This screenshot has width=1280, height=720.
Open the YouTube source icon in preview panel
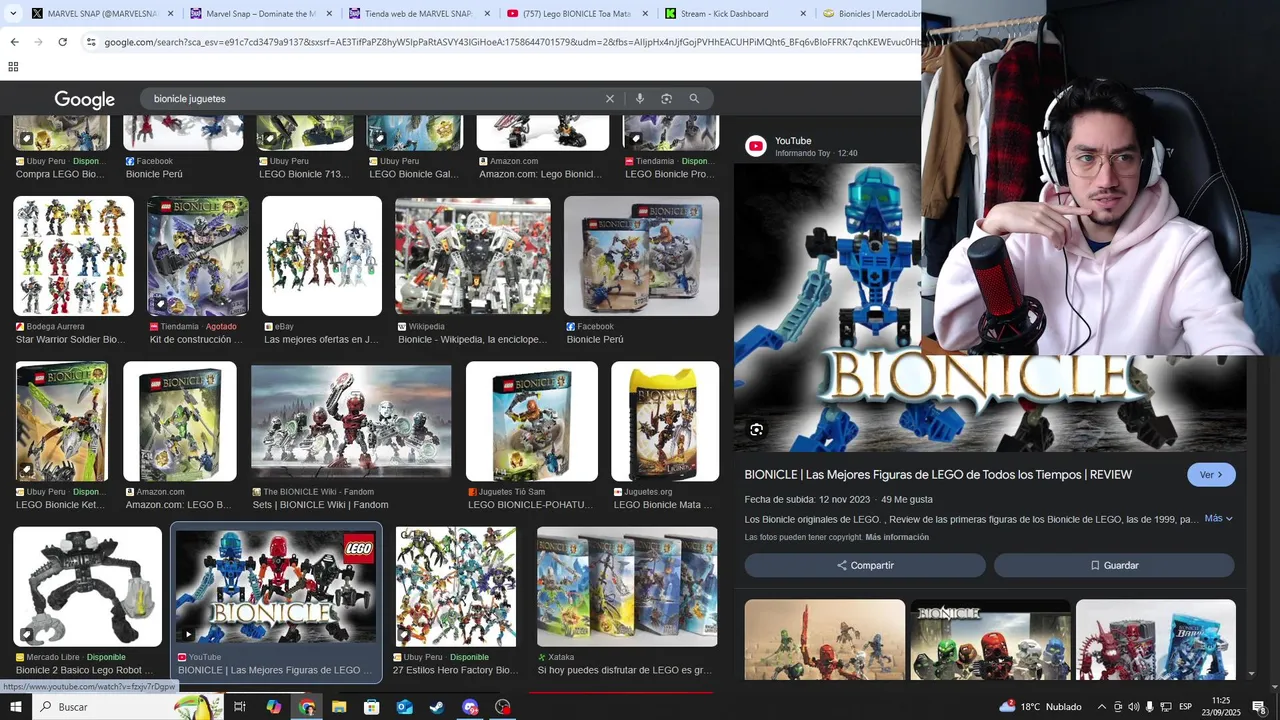756,146
